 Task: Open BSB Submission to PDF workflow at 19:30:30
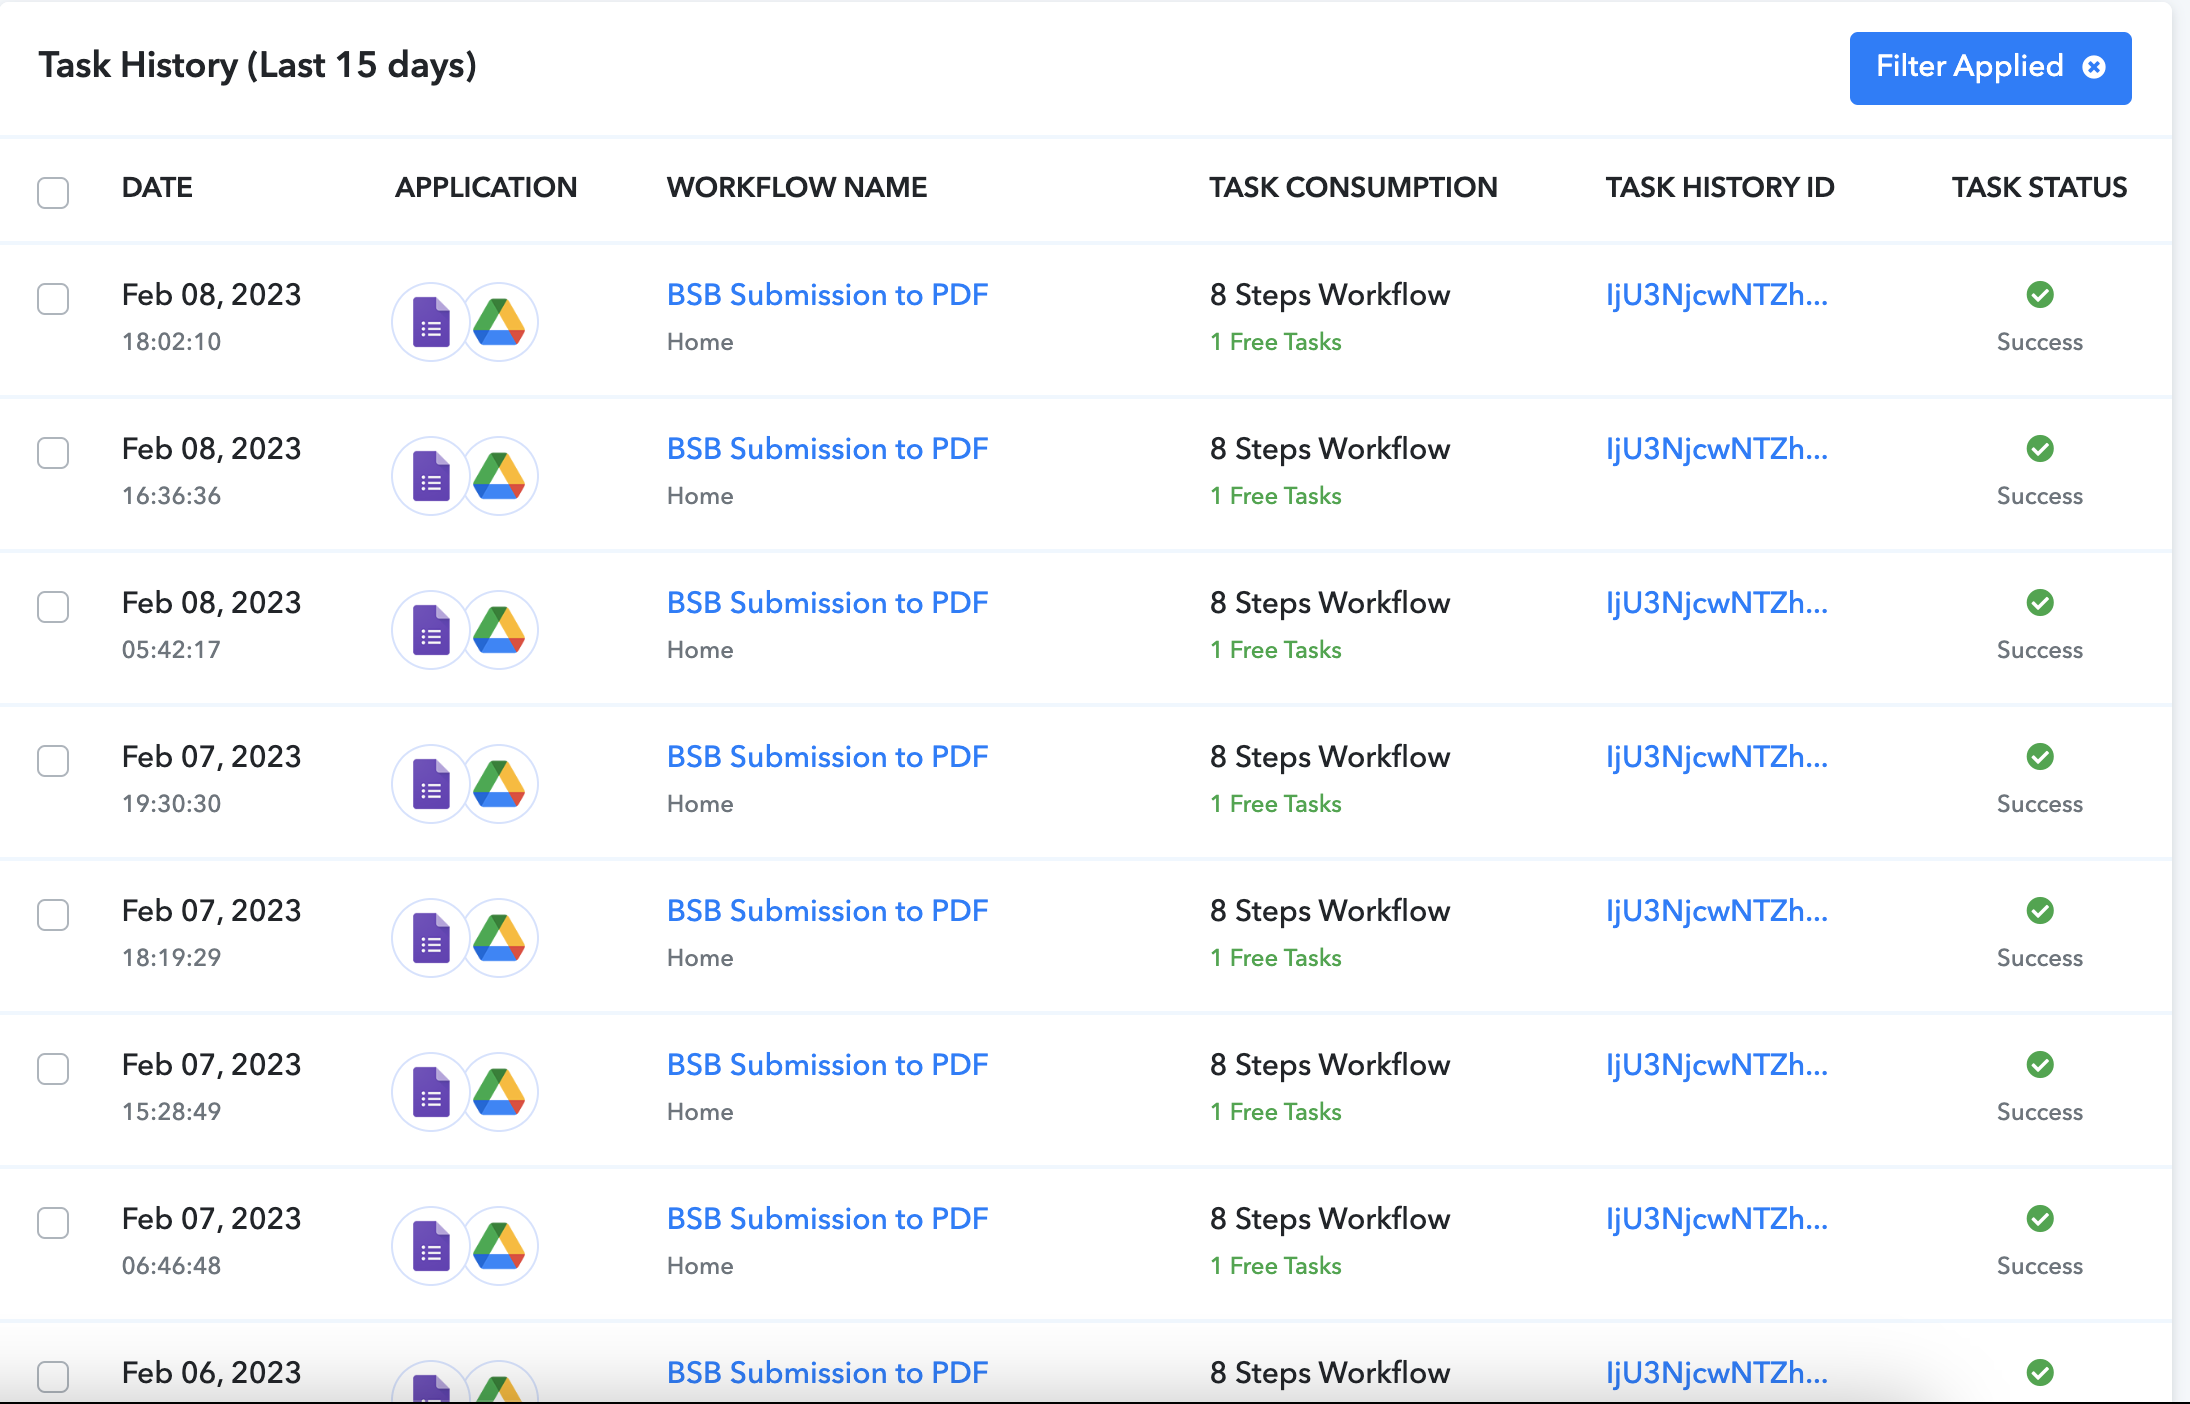(x=828, y=757)
